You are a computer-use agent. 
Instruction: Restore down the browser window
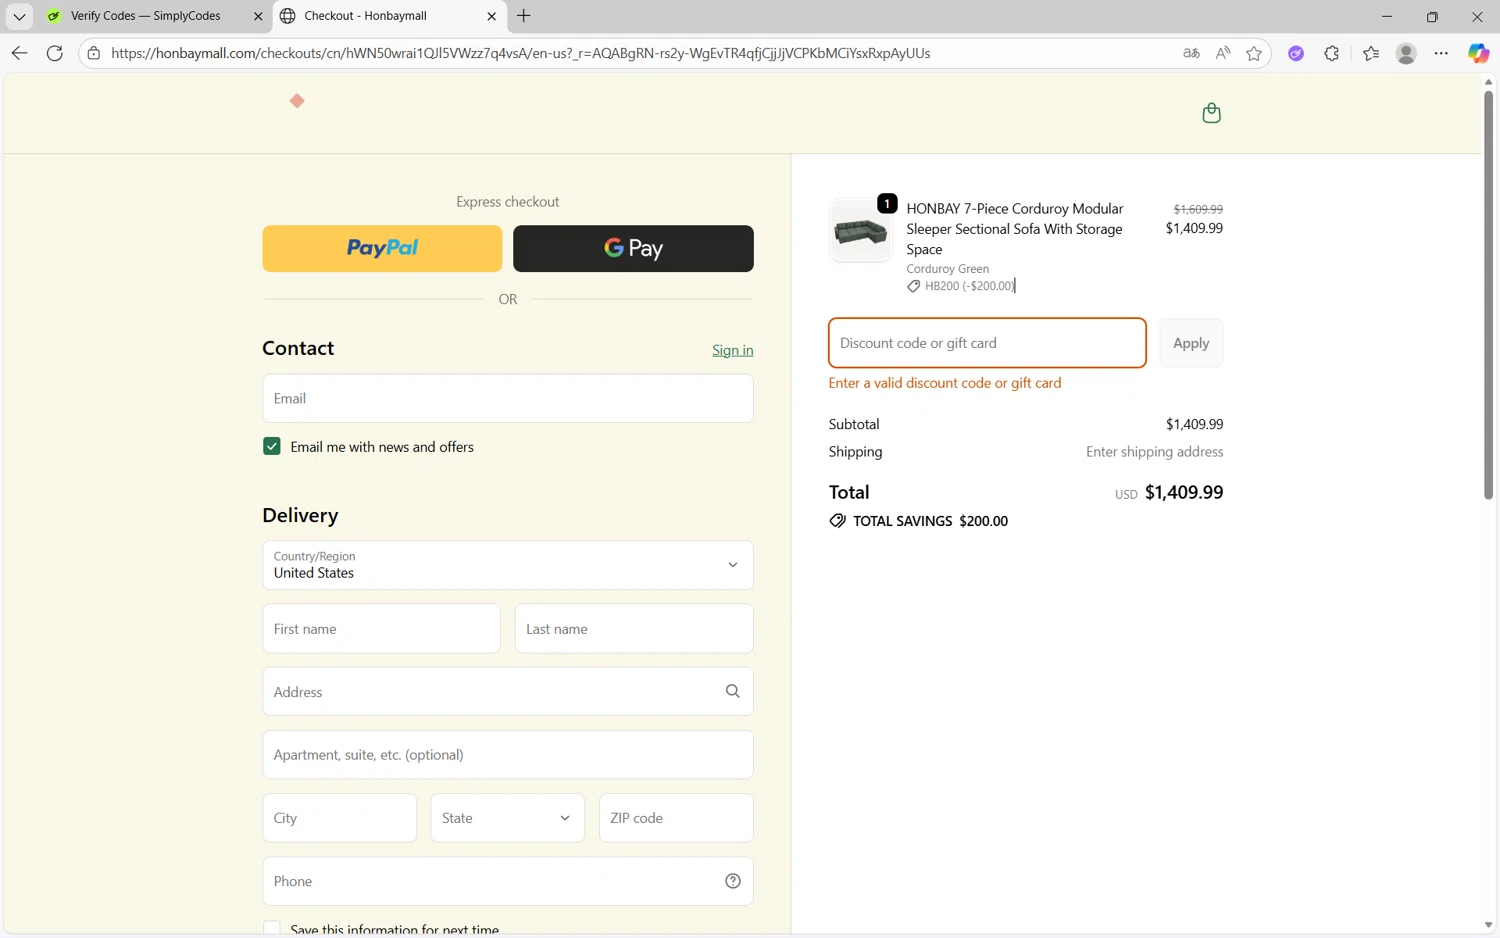(x=1432, y=16)
